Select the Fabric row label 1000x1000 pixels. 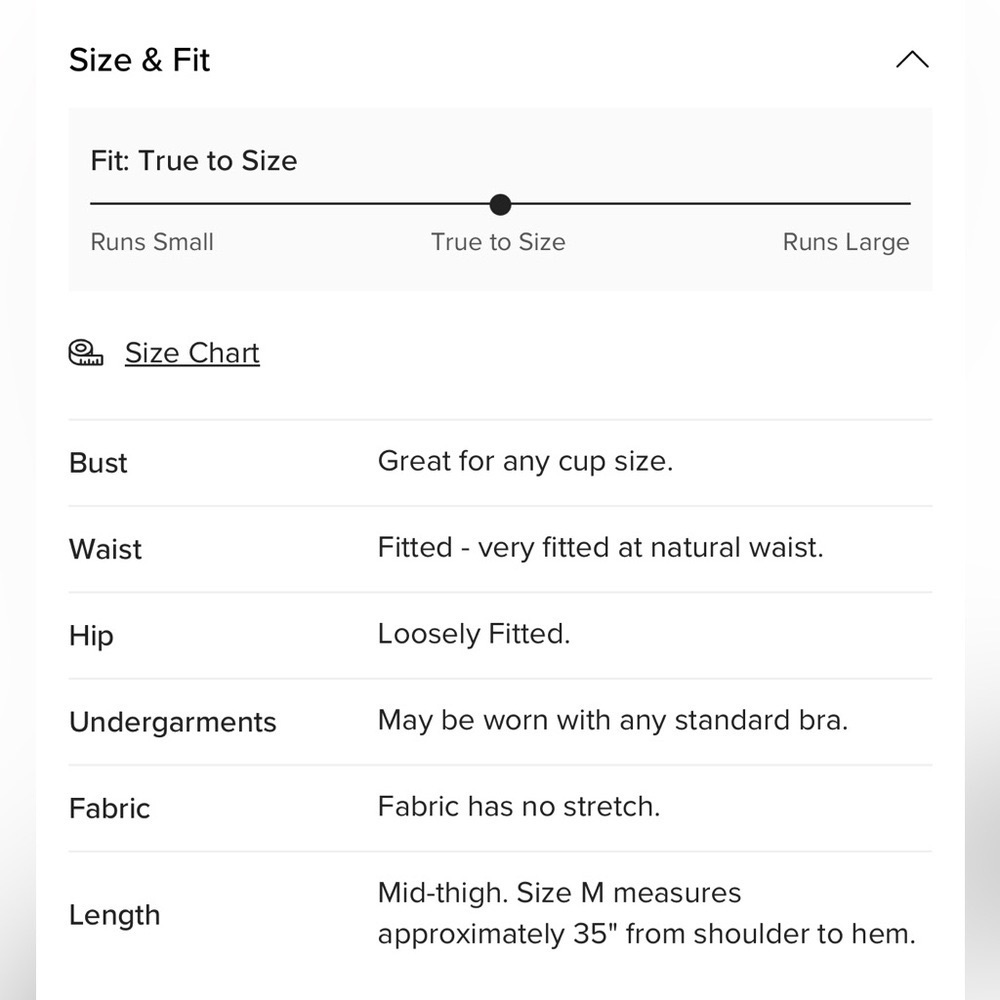point(110,809)
